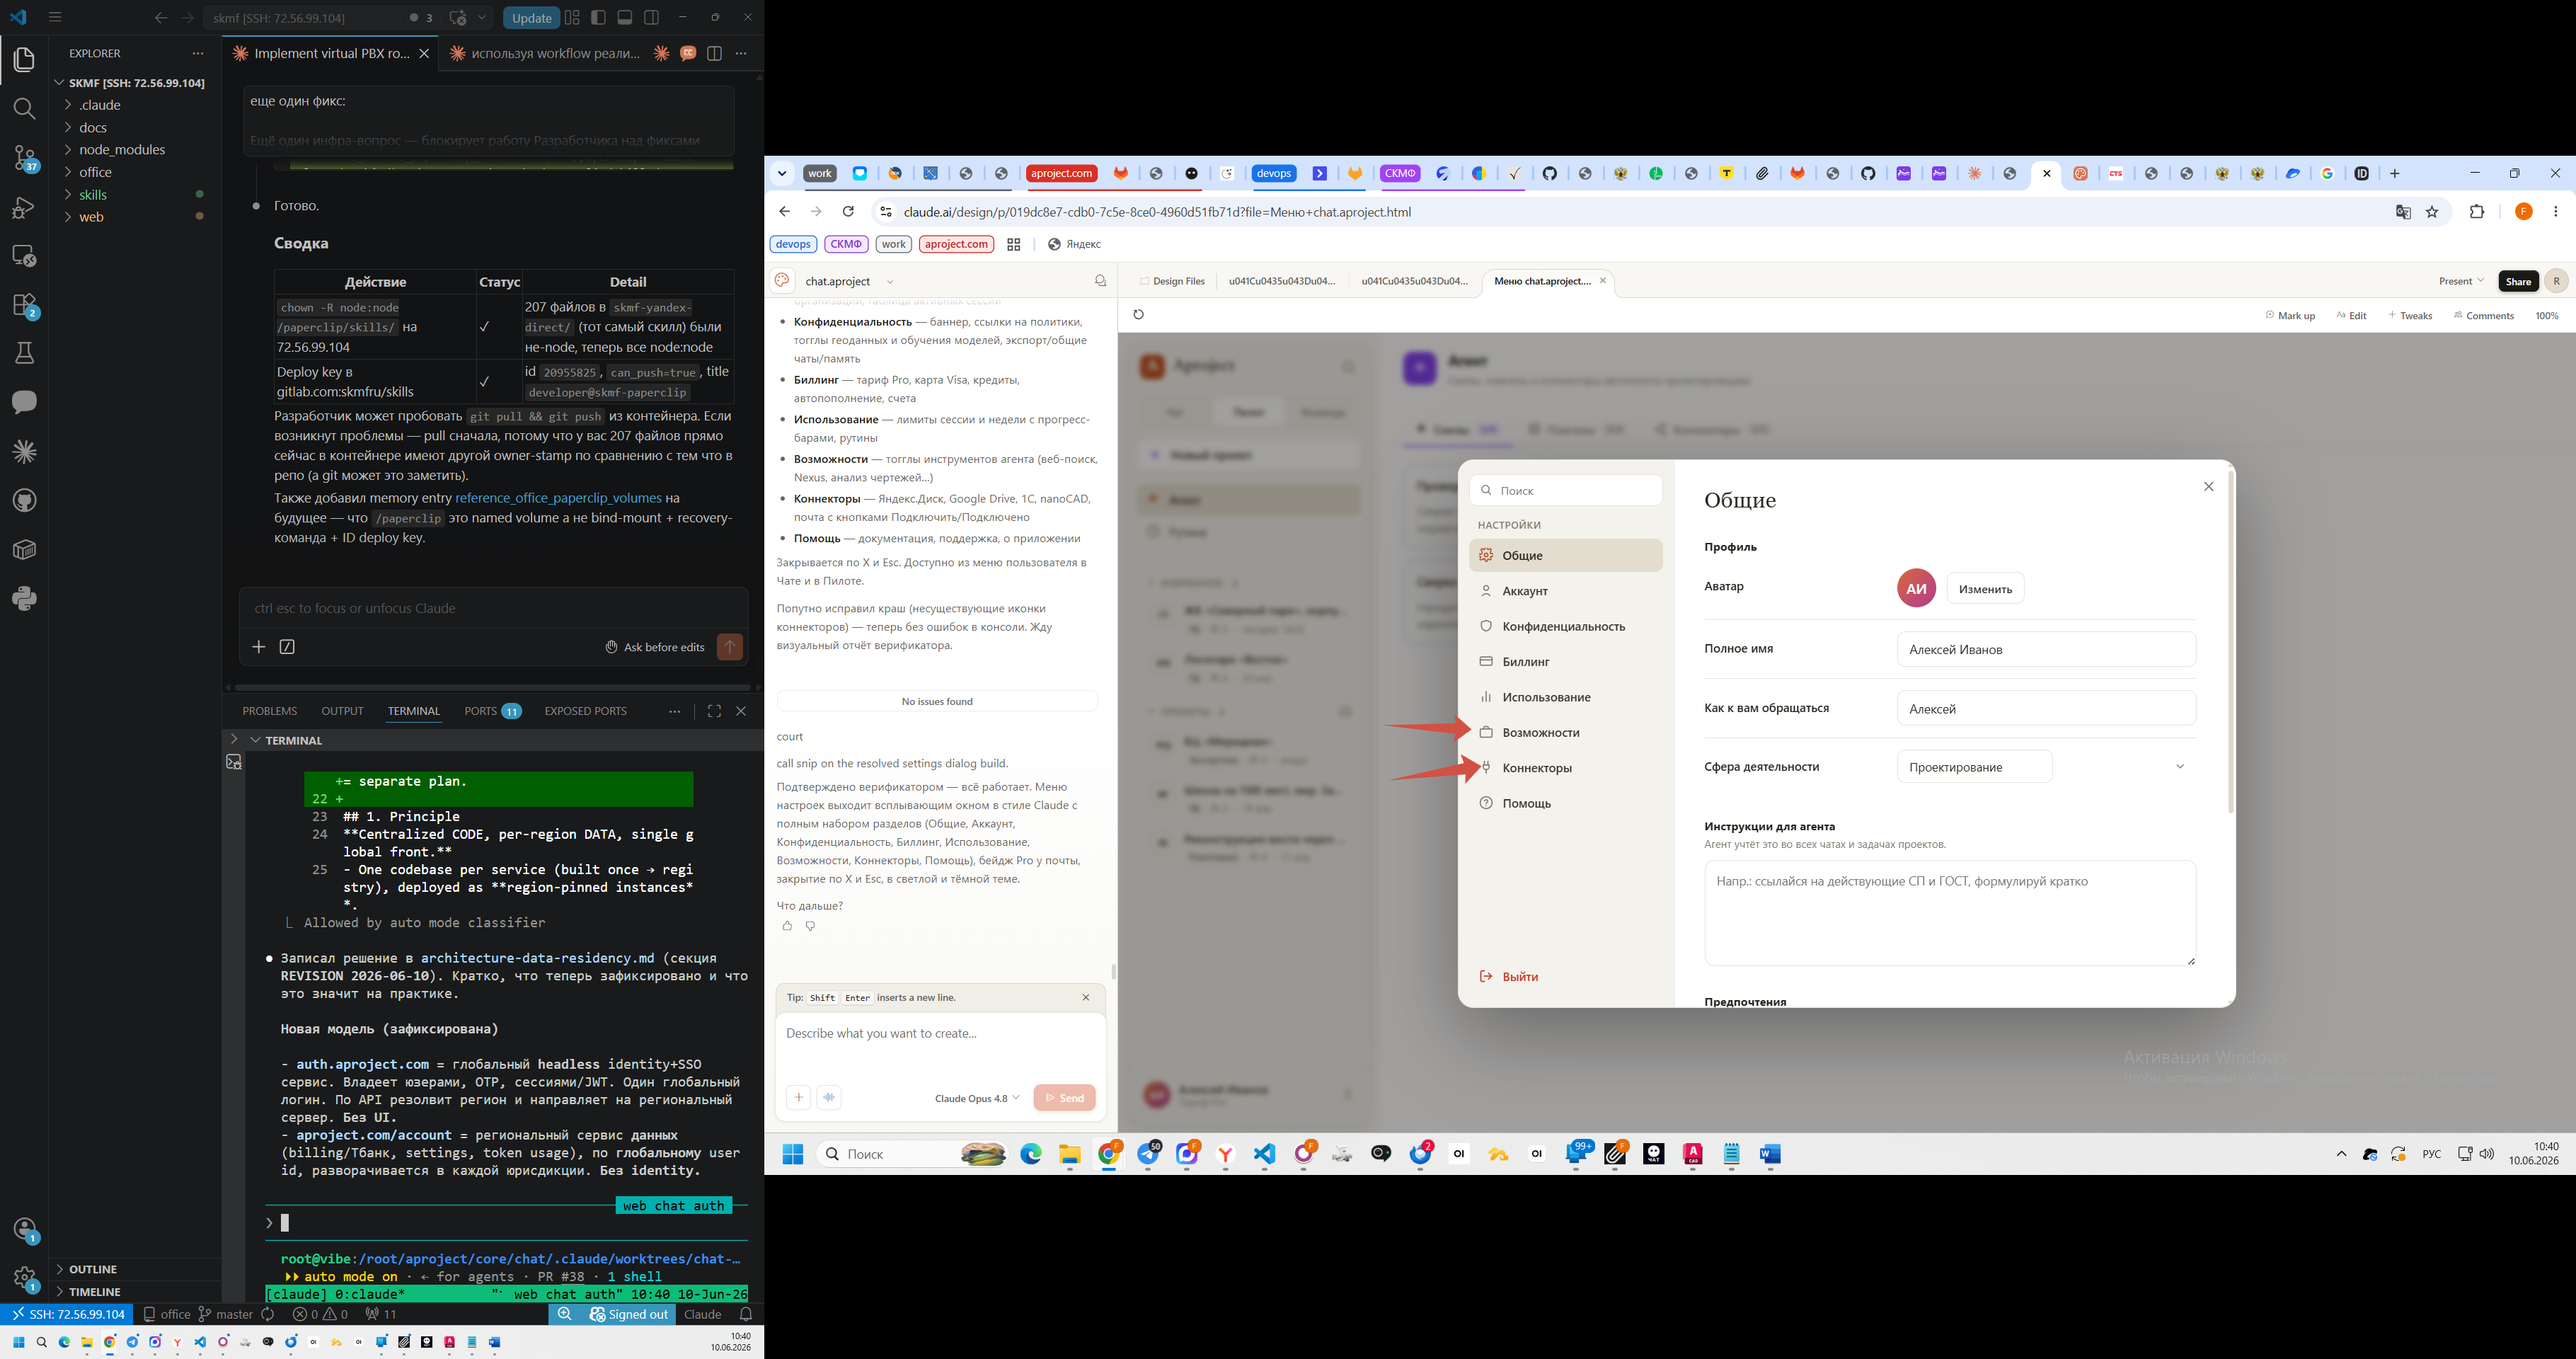
Task: Open the reference_office_paperclip_volumes link
Action: [558, 498]
